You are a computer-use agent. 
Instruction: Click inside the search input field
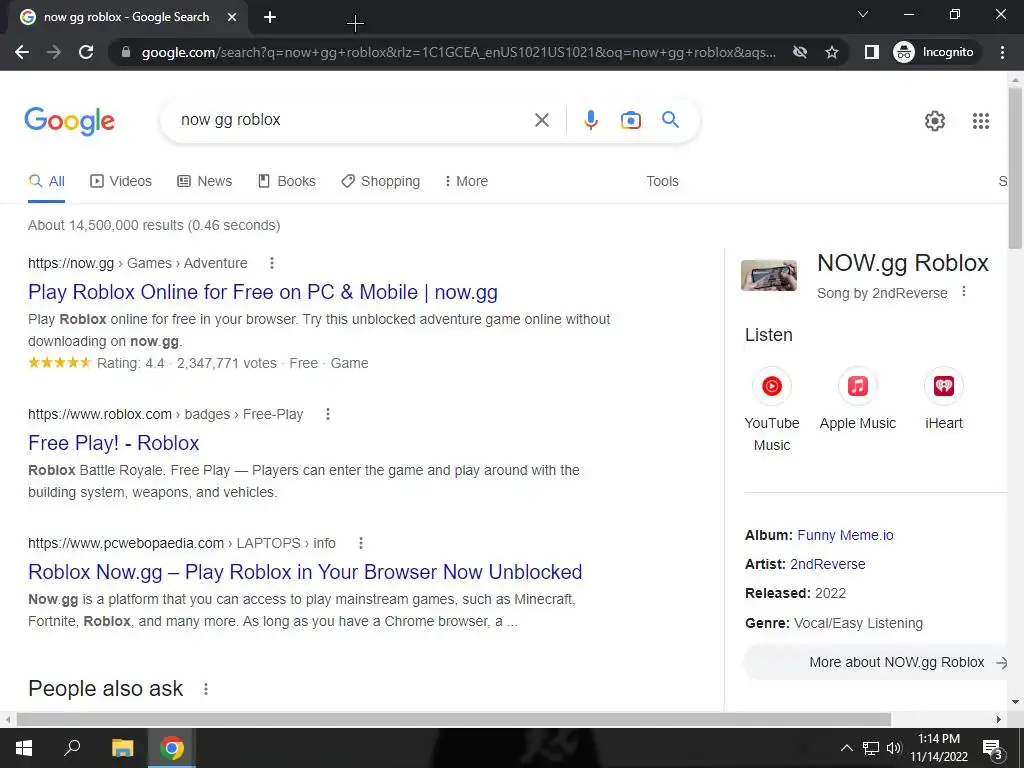point(353,120)
